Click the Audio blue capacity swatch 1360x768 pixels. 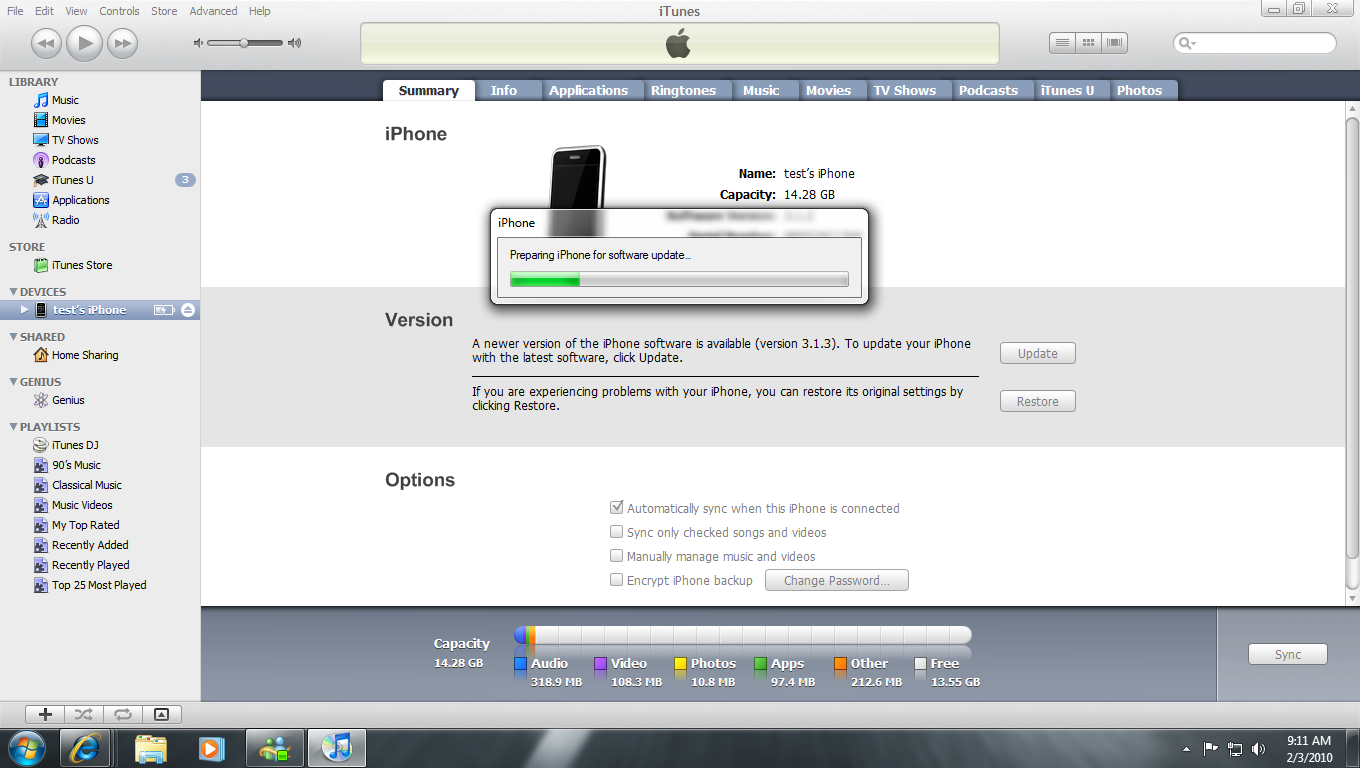tap(520, 663)
